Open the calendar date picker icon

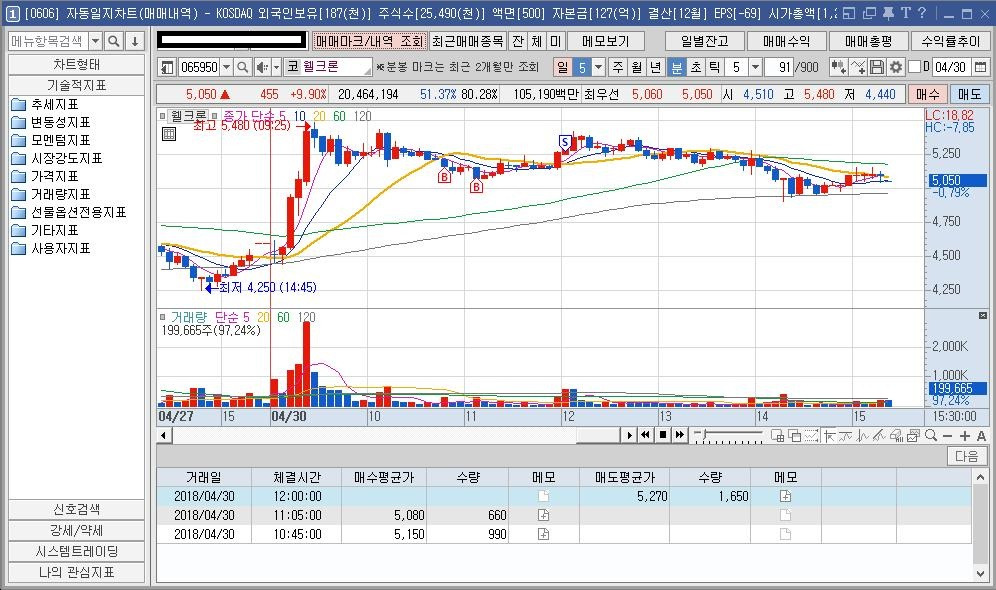coord(981,67)
